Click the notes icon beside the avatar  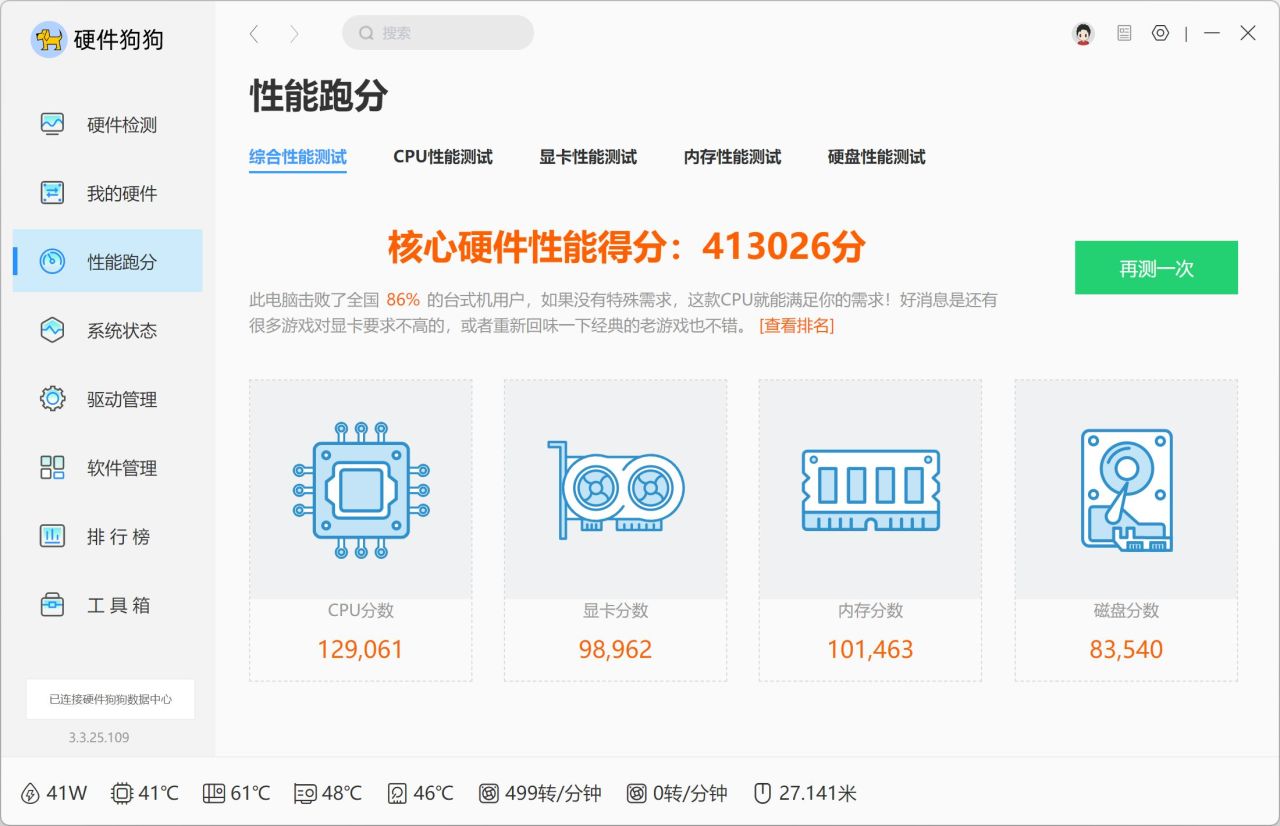(x=1124, y=33)
